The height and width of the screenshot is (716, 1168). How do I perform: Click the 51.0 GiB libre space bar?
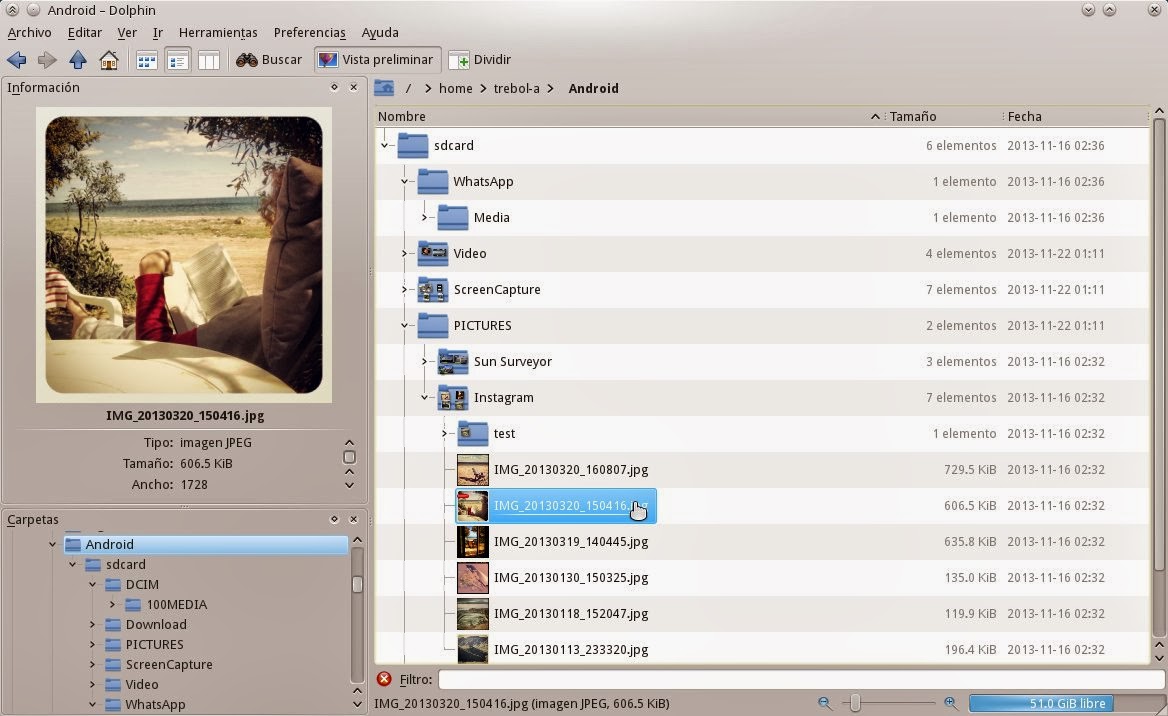1067,703
